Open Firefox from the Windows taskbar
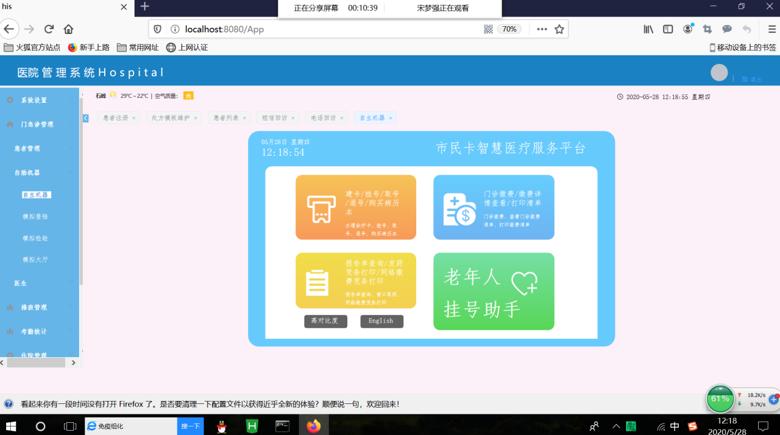 (313, 426)
